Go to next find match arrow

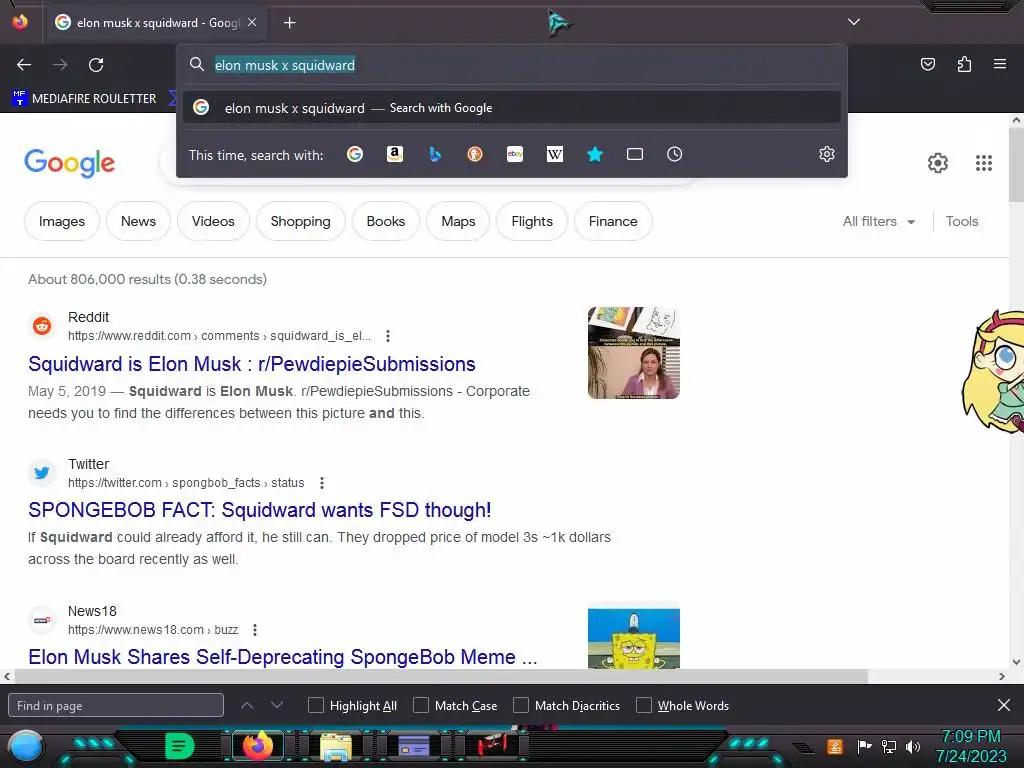pyautogui.click(x=276, y=705)
